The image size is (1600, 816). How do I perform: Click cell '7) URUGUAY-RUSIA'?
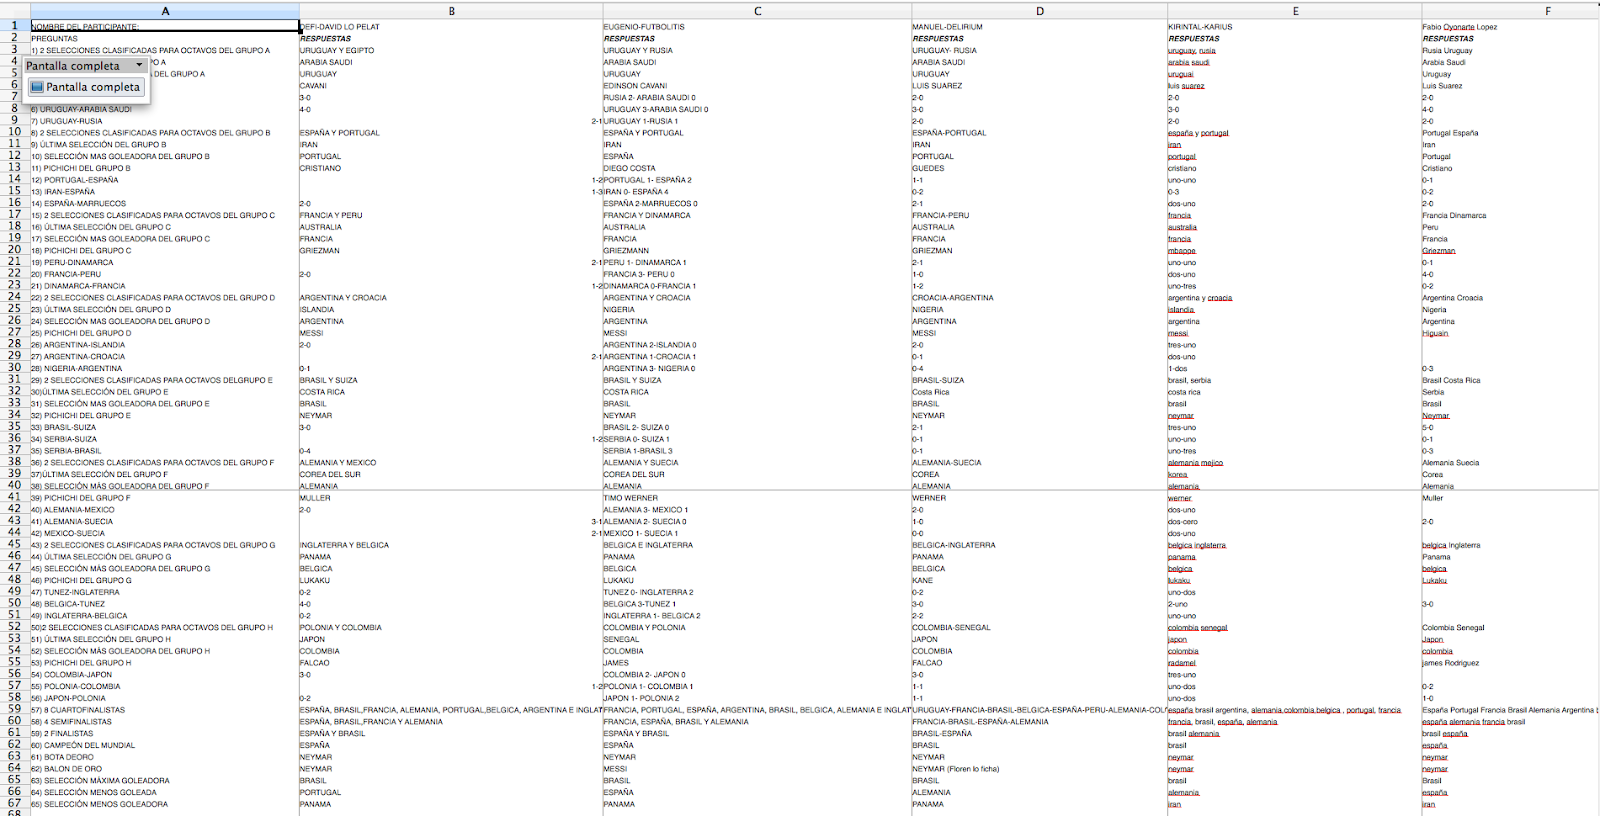coord(67,121)
